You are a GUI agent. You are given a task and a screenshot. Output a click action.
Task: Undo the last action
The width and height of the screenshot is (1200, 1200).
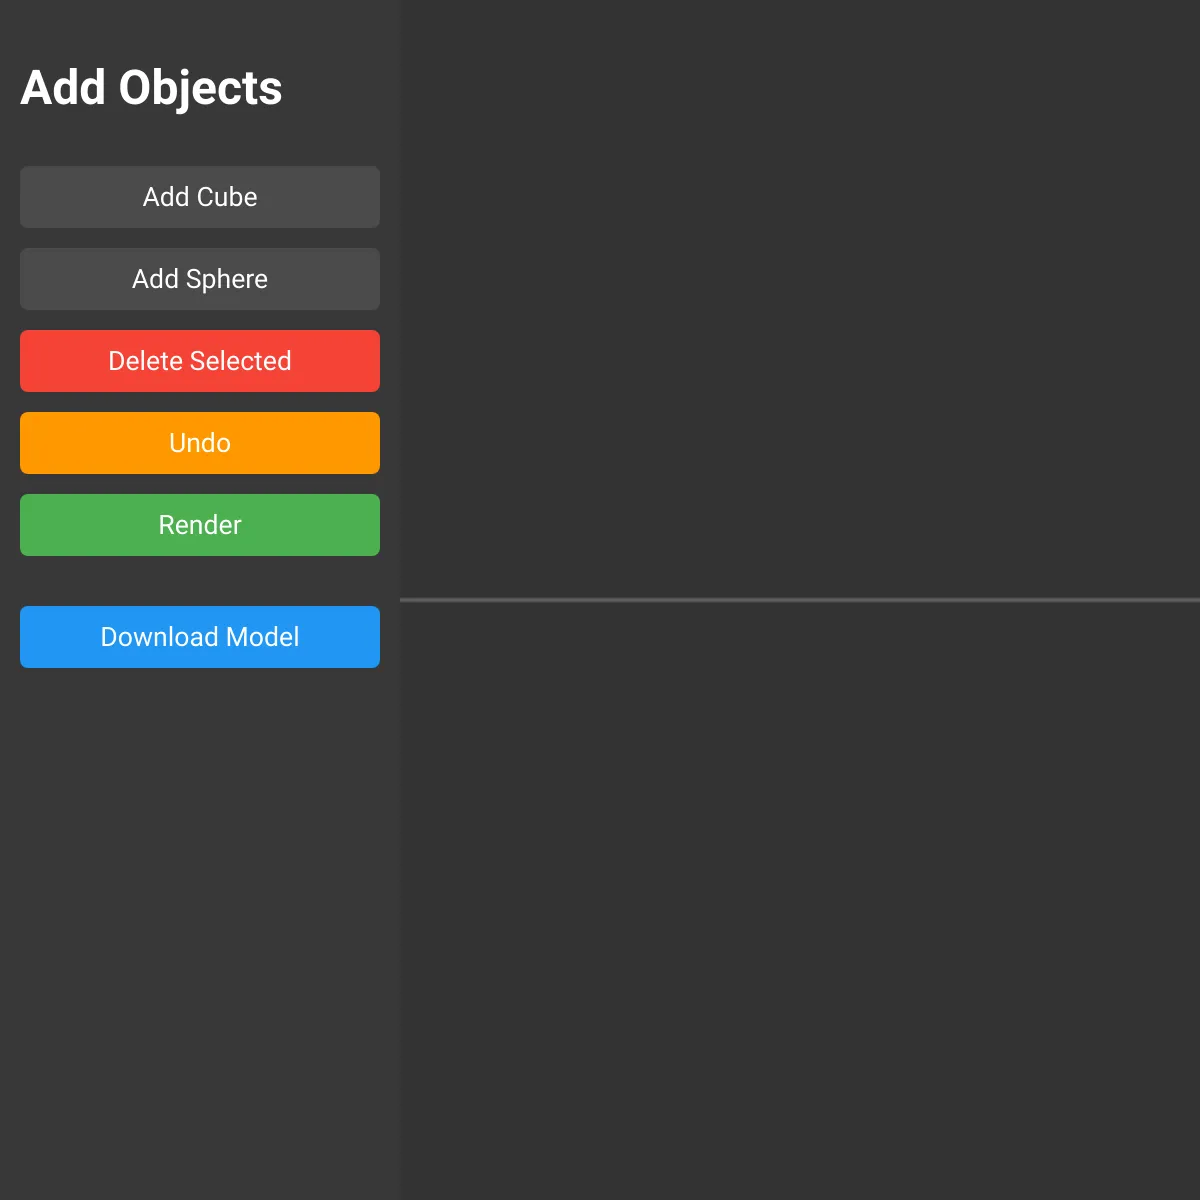(x=200, y=443)
